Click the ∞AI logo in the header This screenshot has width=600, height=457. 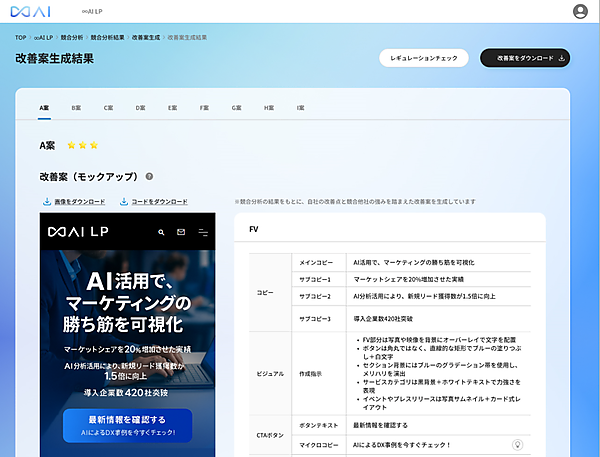(x=30, y=11)
